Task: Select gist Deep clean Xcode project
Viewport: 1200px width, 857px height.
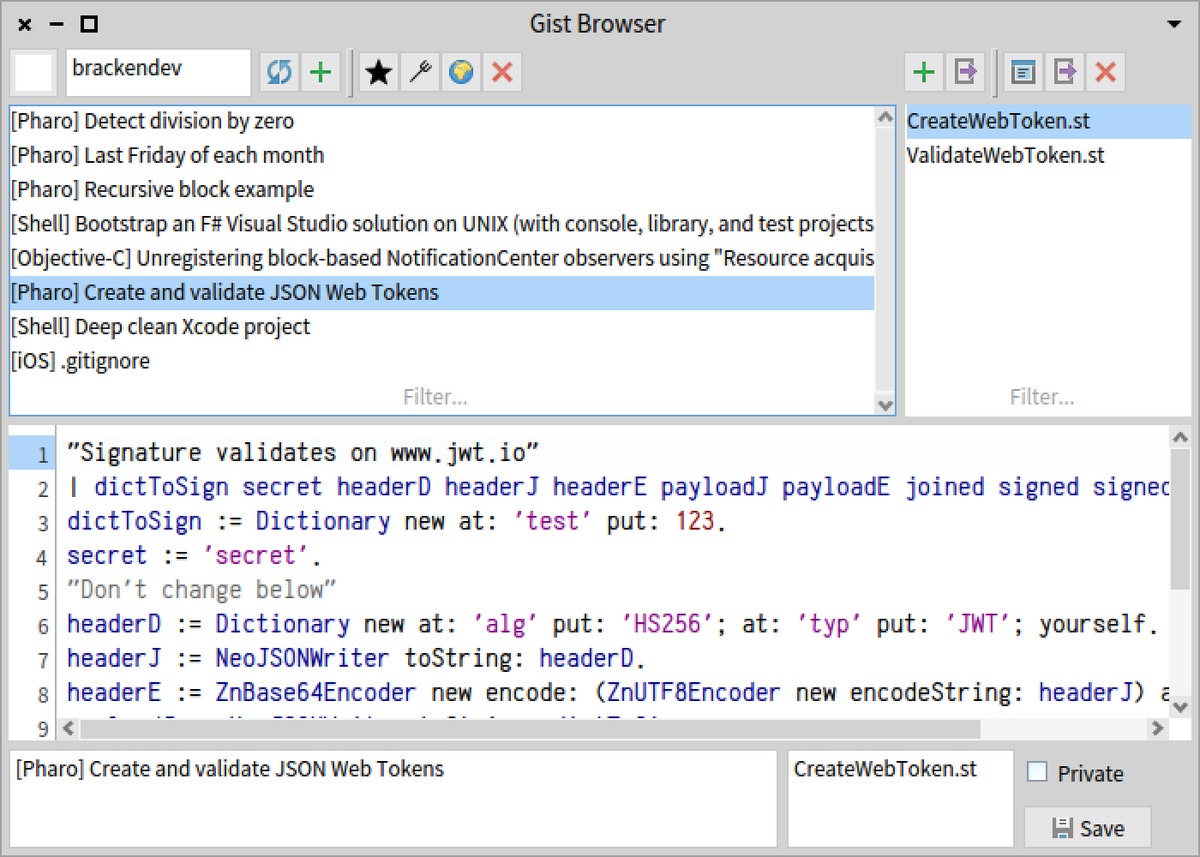Action: 441,327
